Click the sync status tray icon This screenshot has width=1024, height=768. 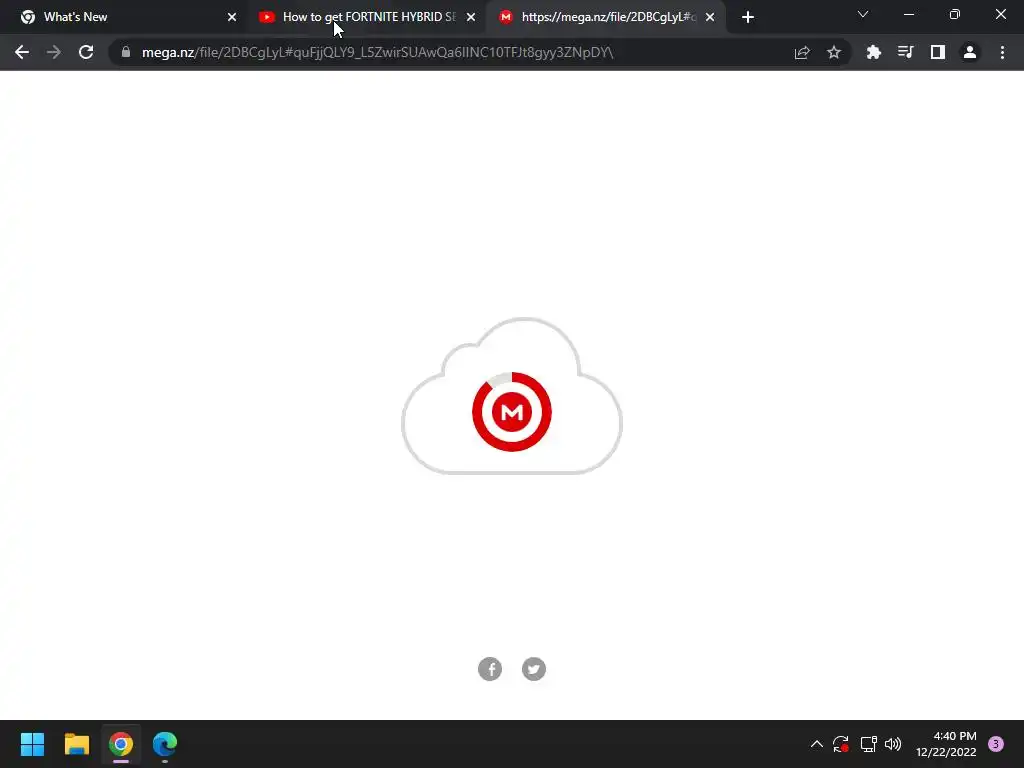click(x=840, y=744)
